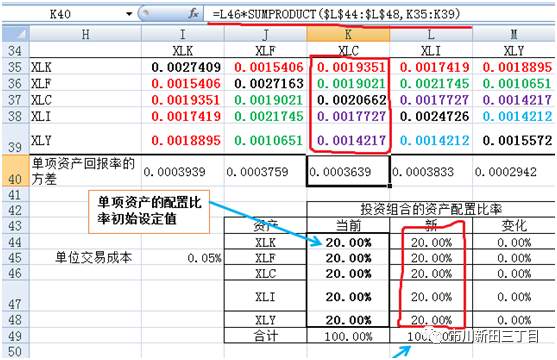Image resolution: width=557 pixels, height=360 pixels.
Task: Click cell with value 0.0015572
Action: point(514,140)
